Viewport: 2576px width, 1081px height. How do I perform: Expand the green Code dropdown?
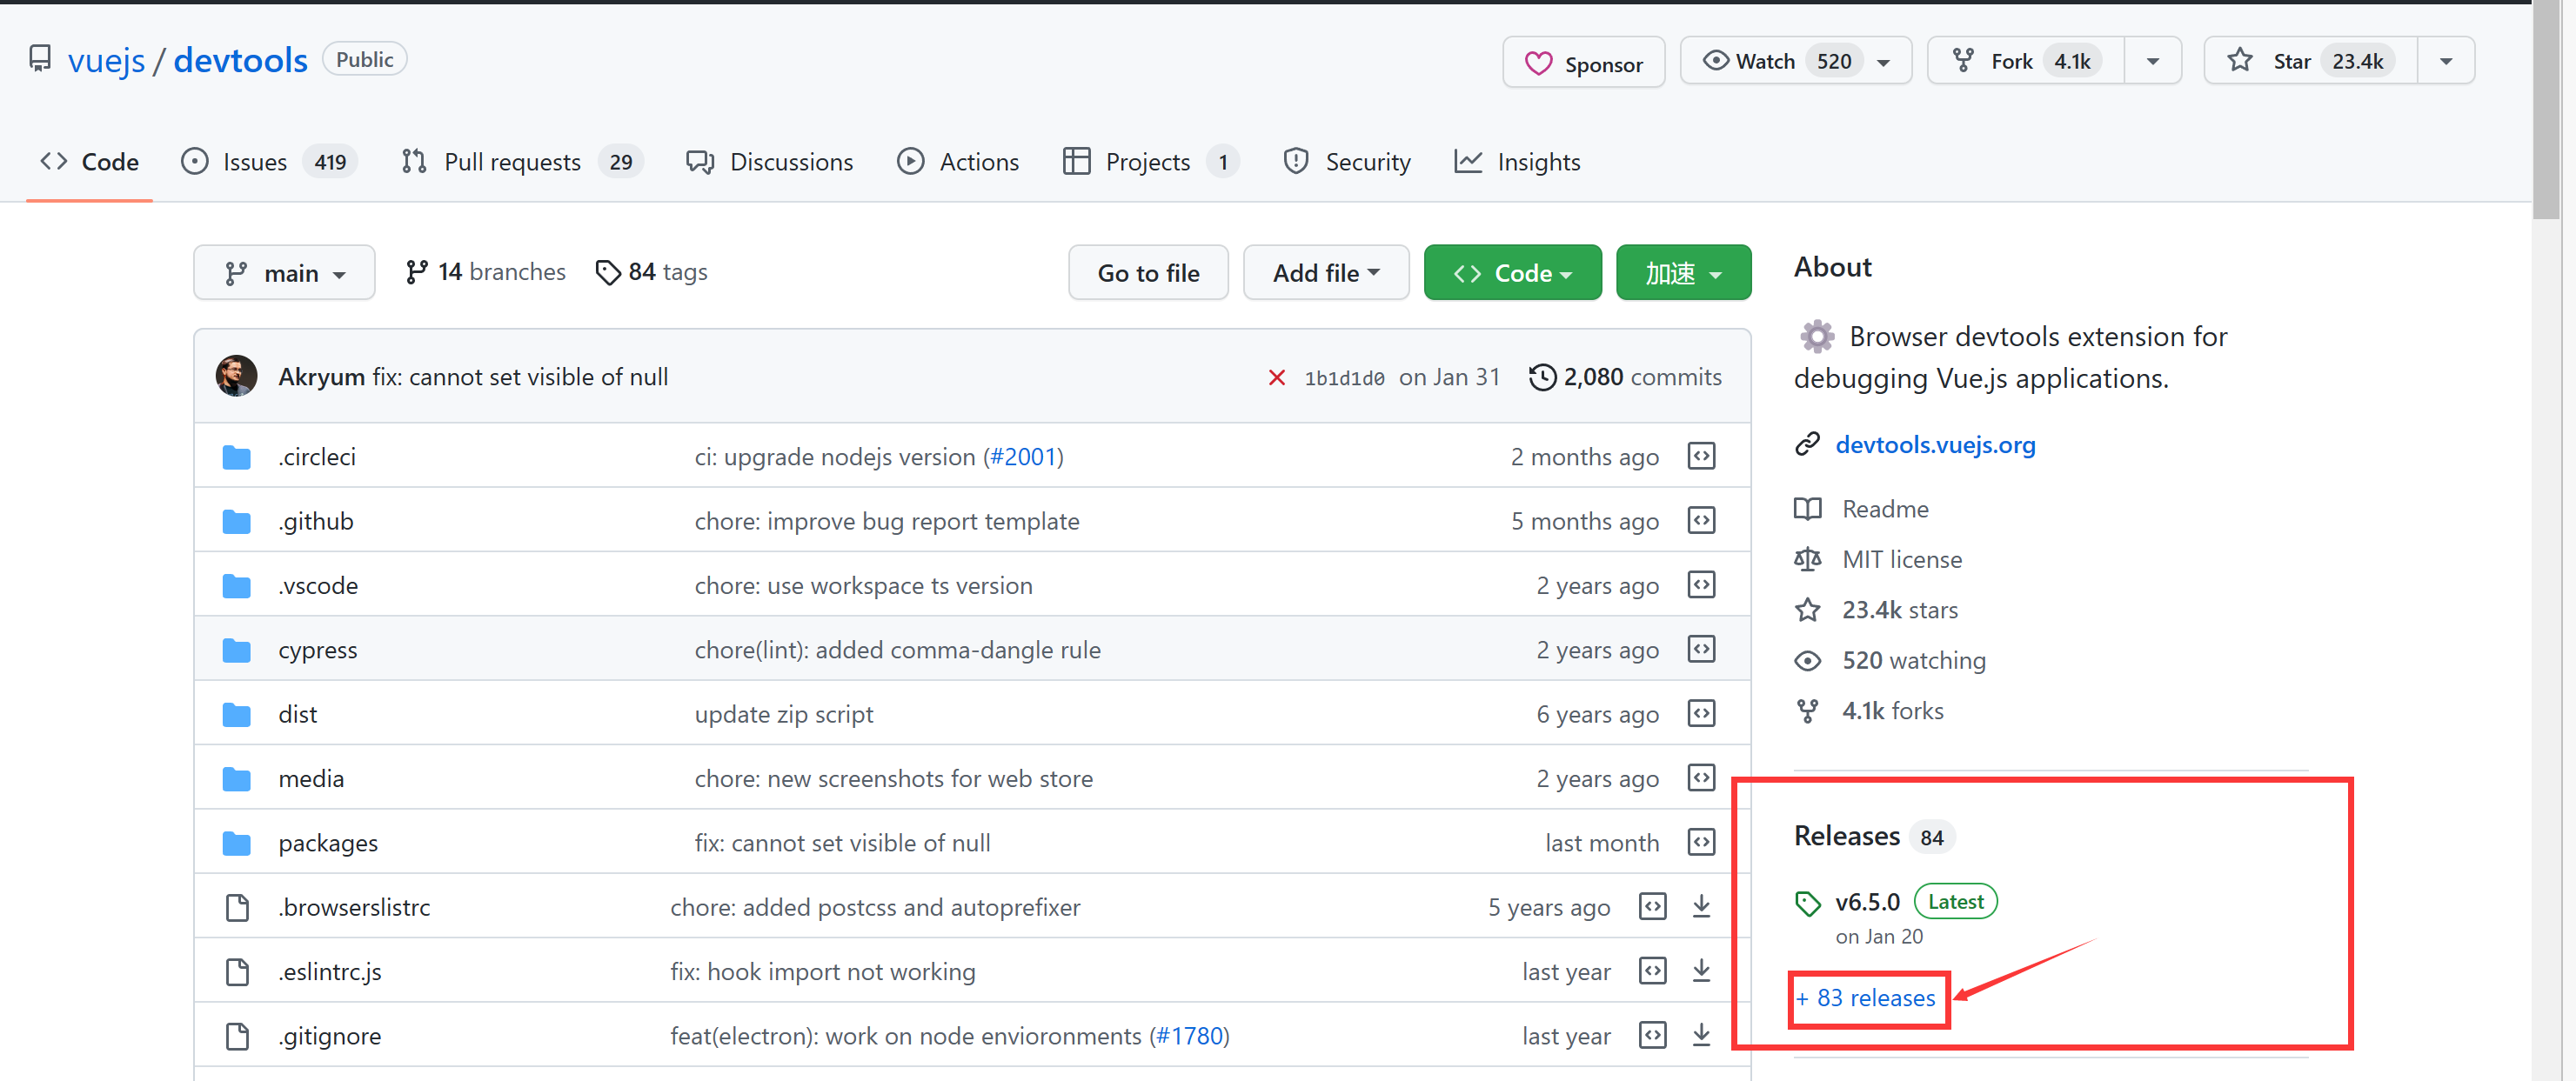click(x=1512, y=273)
